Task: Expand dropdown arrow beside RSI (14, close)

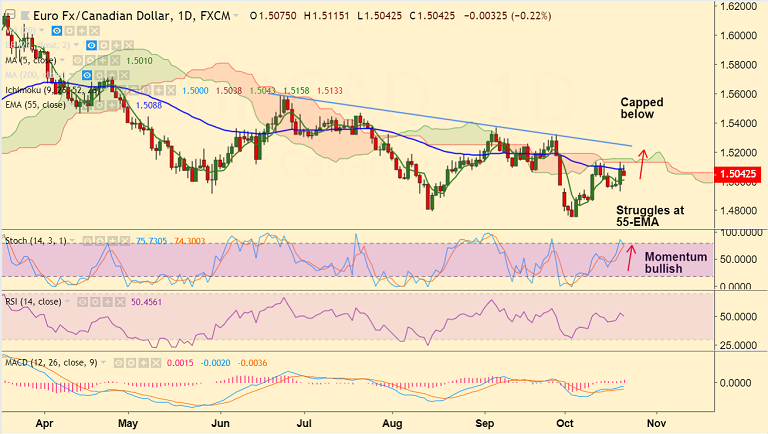Action: 68,302
